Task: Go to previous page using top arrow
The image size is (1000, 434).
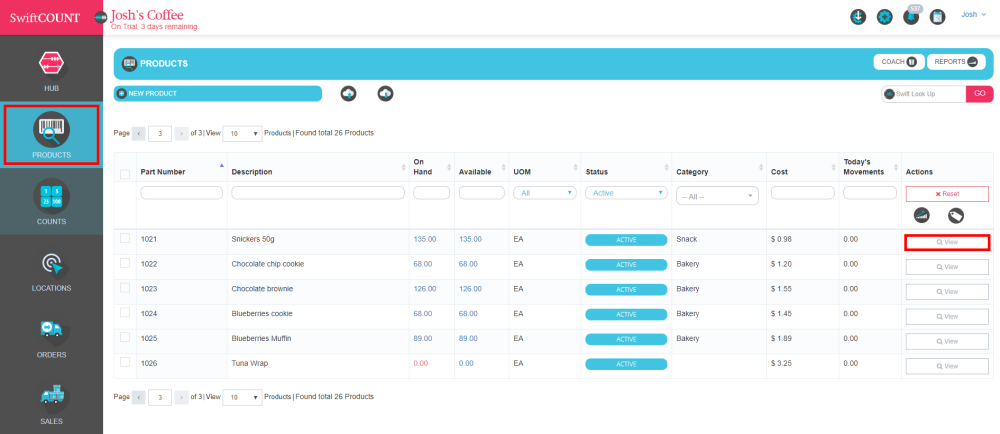Action: [138, 133]
